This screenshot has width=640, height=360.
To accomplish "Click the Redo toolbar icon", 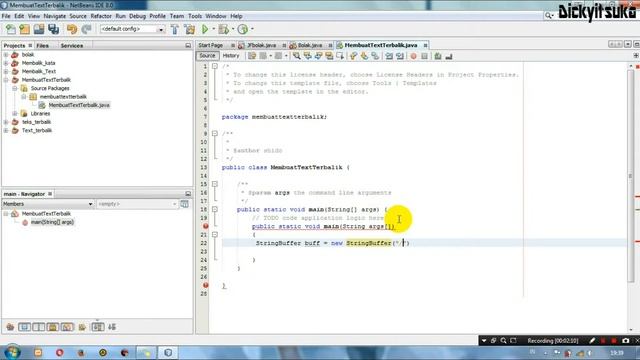I will [86, 29].
